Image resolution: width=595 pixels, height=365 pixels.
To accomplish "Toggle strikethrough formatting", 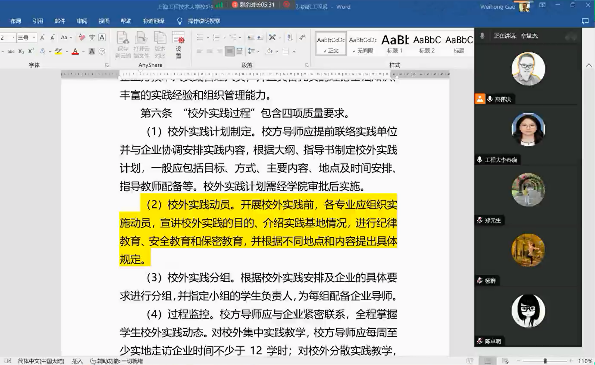I will (x=11, y=51).
